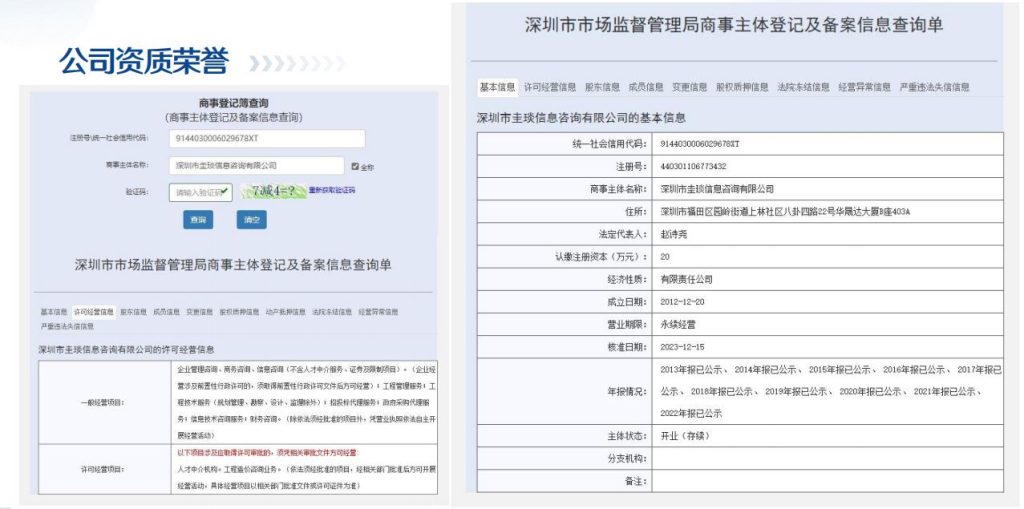
Task: Switch to 经营异常信息 tab in right panel
Action: click(x=864, y=87)
